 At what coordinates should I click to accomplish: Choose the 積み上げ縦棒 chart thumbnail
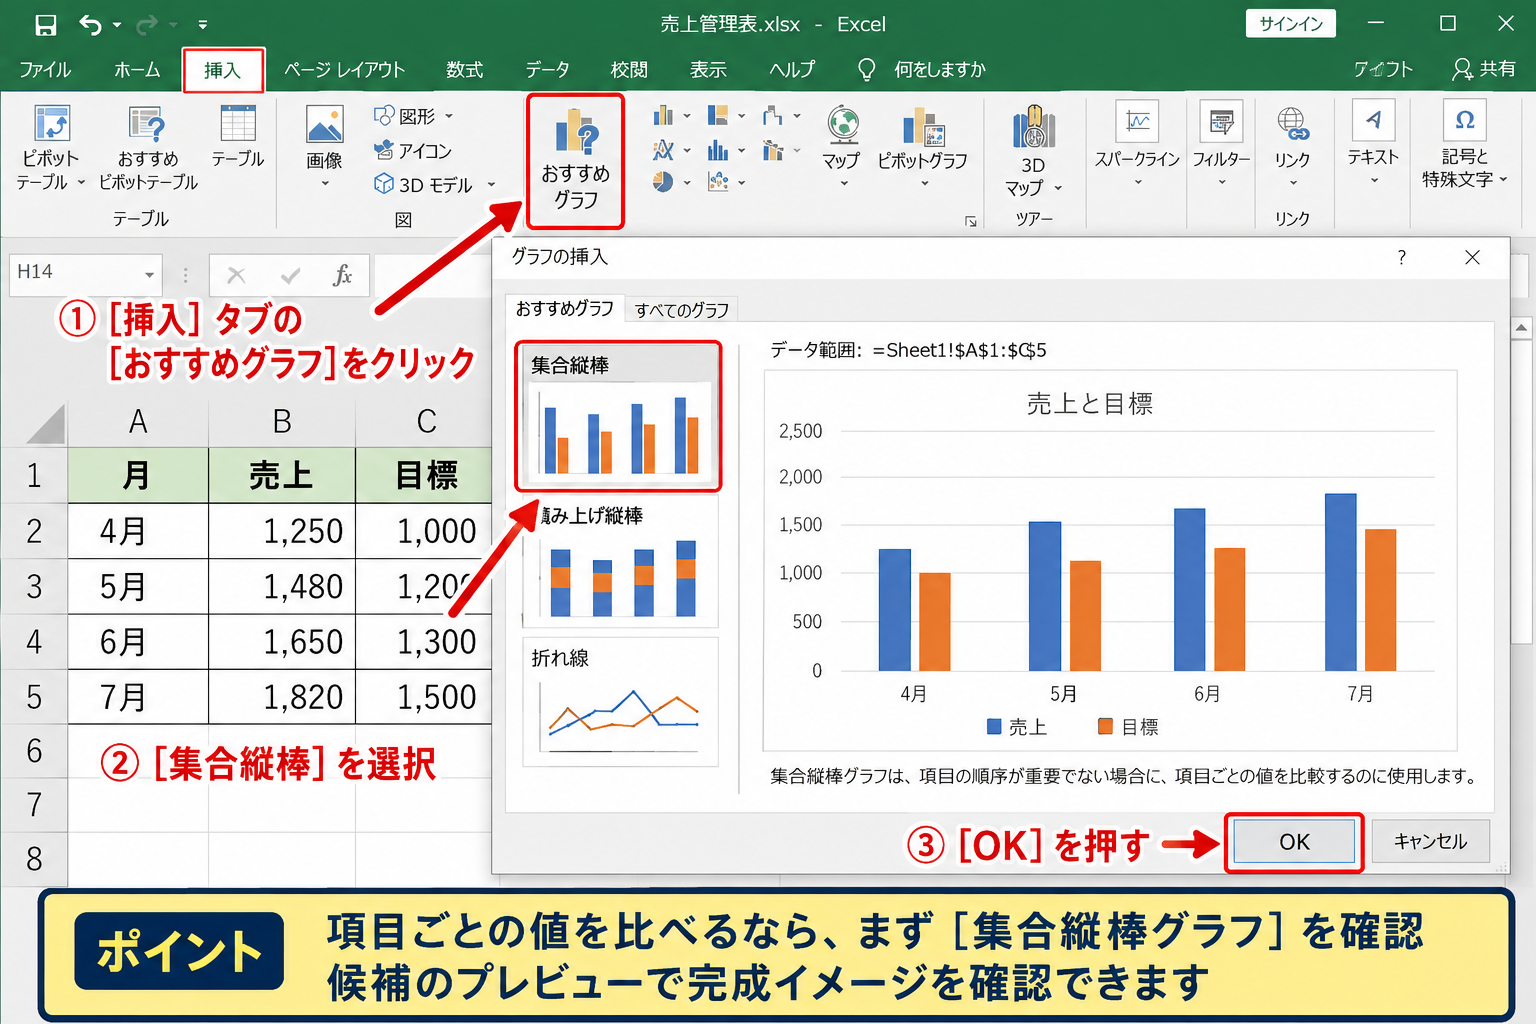[620, 561]
